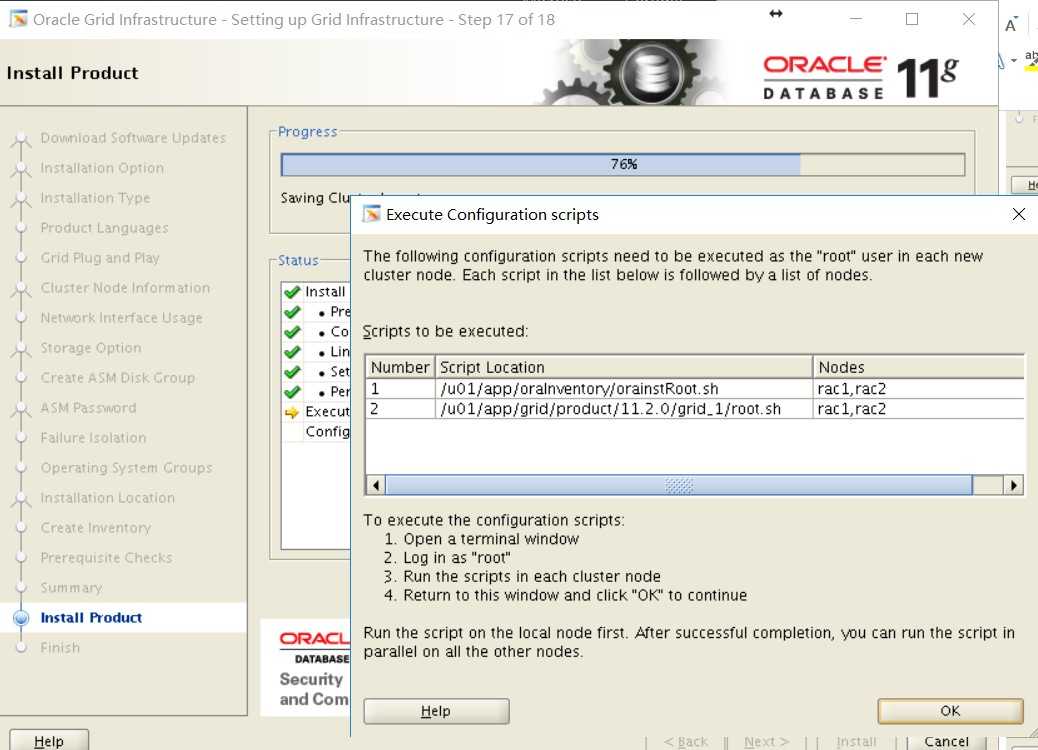The image size is (1038, 750).
Task: Select the Nodes column header
Action: [919, 367]
